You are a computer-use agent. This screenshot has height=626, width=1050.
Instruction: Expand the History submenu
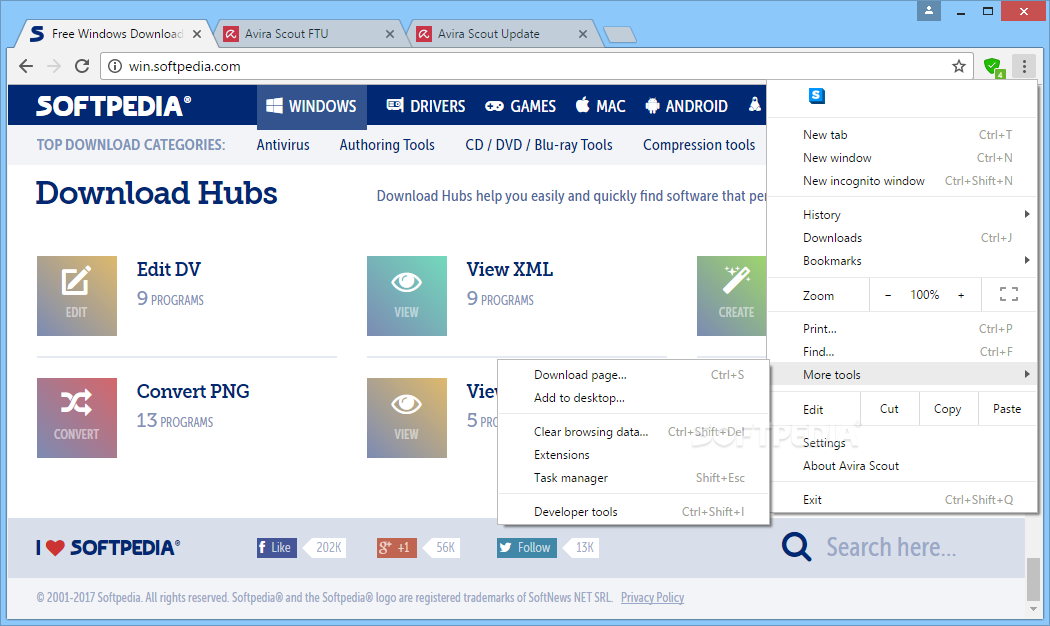tap(901, 214)
